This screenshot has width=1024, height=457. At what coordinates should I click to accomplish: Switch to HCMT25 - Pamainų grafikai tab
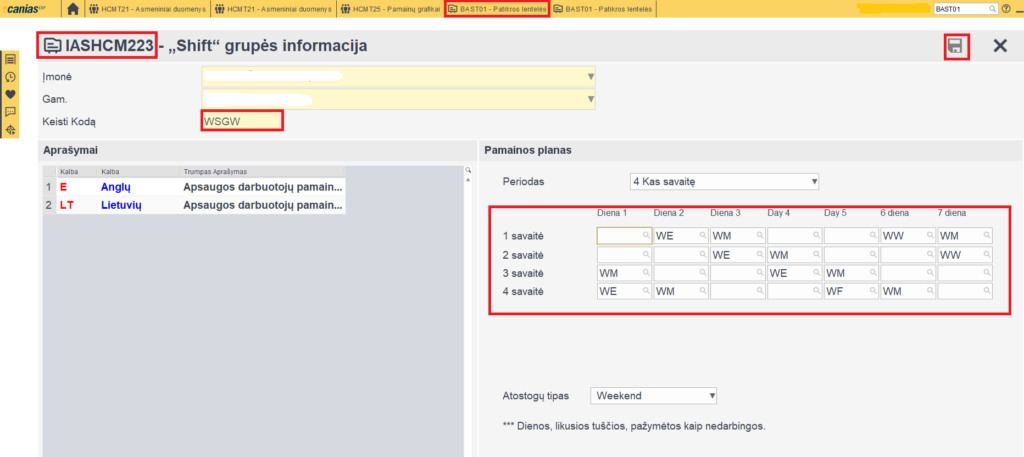392,9
